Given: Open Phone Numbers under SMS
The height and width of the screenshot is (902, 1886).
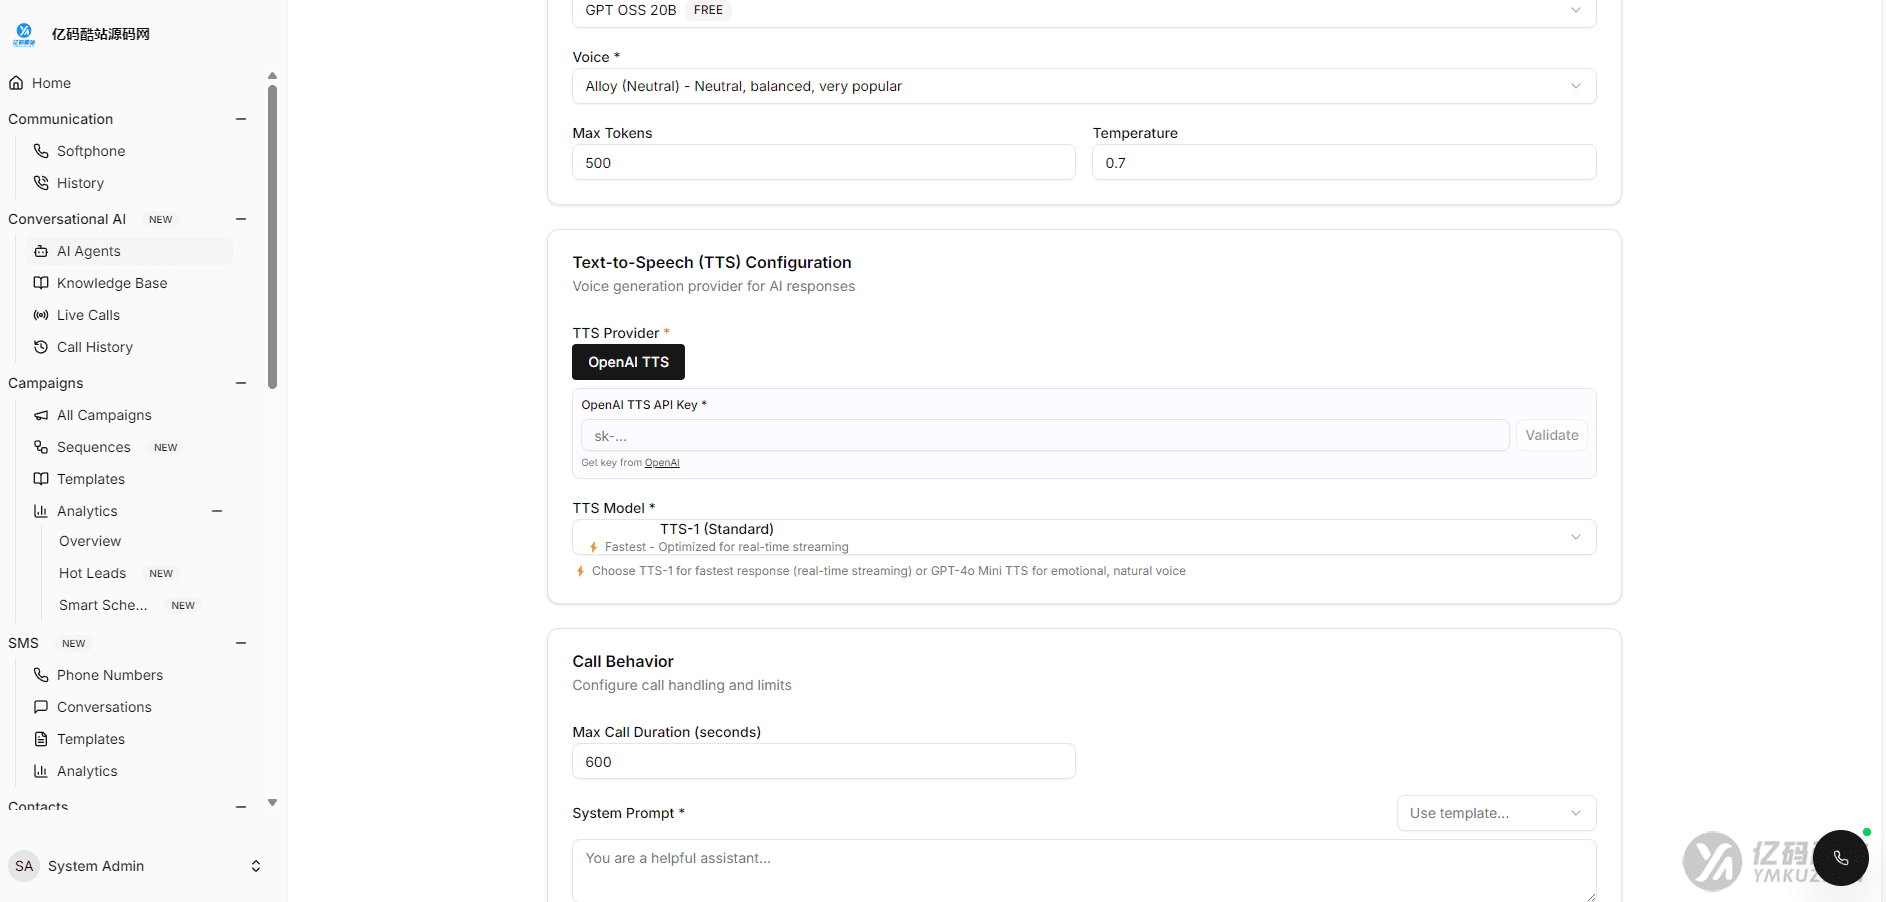Looking at the screenshot, I should 109,675.
